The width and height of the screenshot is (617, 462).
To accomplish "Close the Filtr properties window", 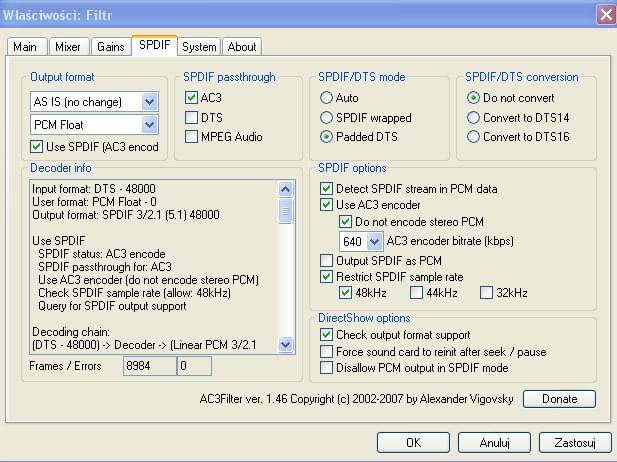I will (x=604, y=14).
